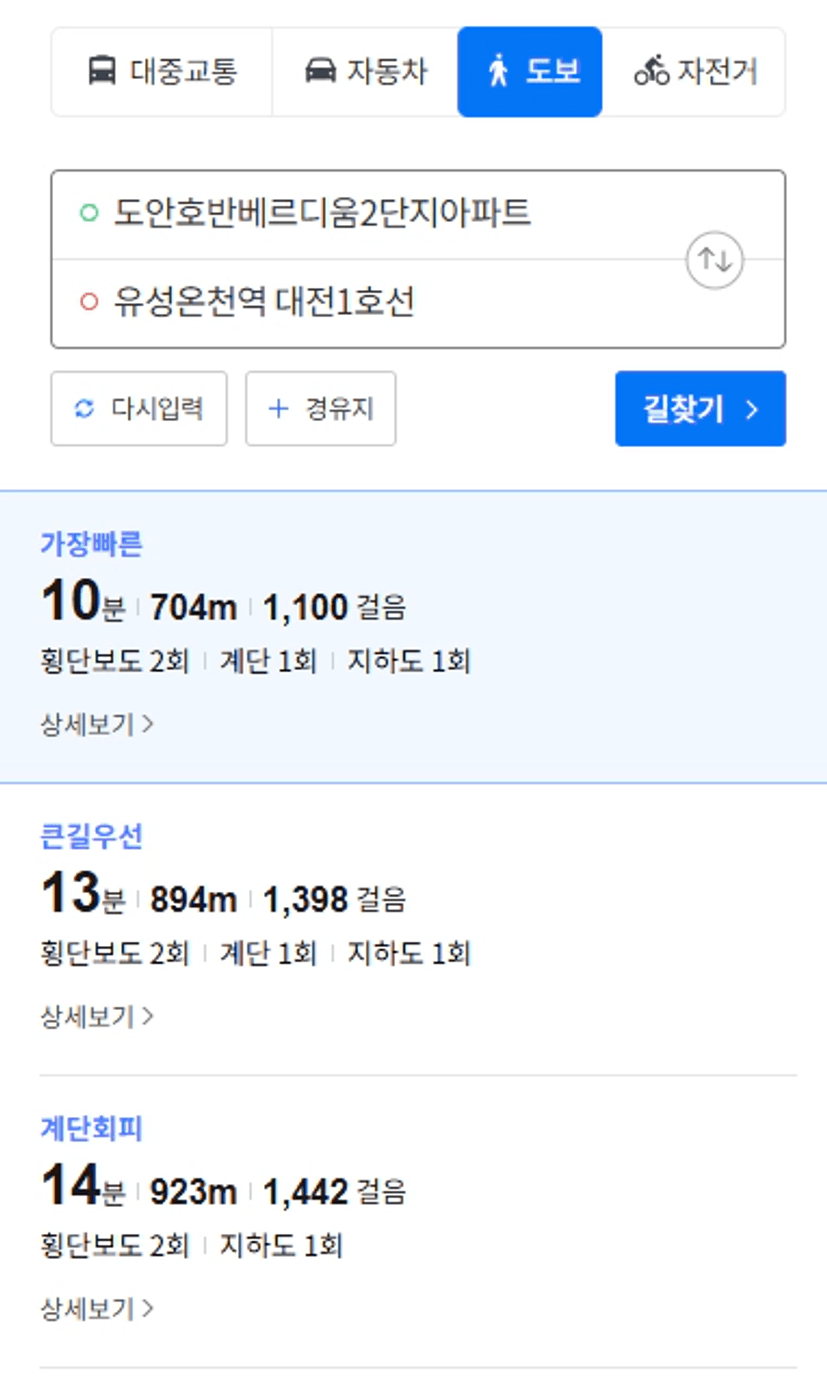Switch to the 자전거 tab

[694, 72]
